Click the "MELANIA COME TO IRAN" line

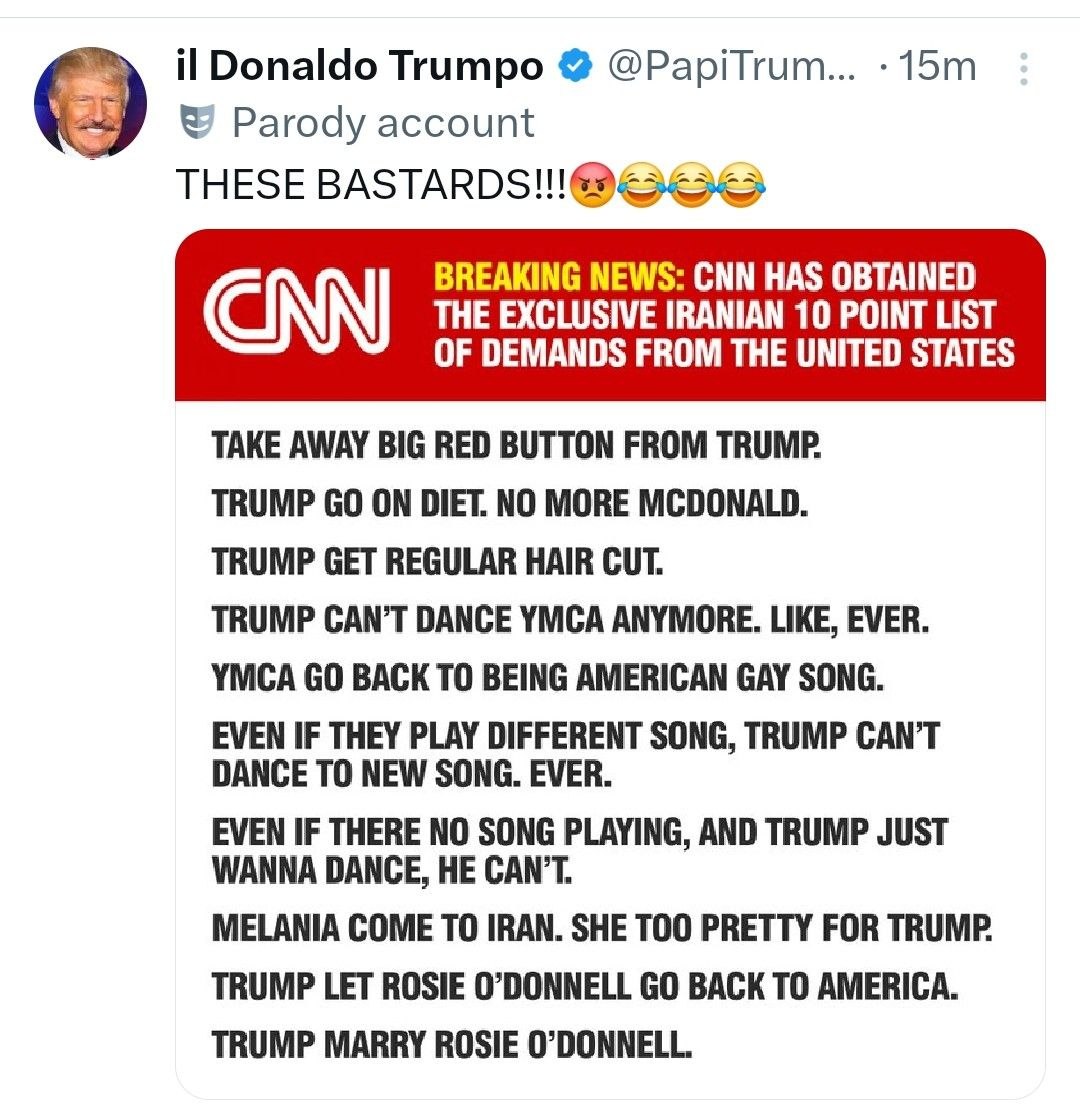pos(603,930)
